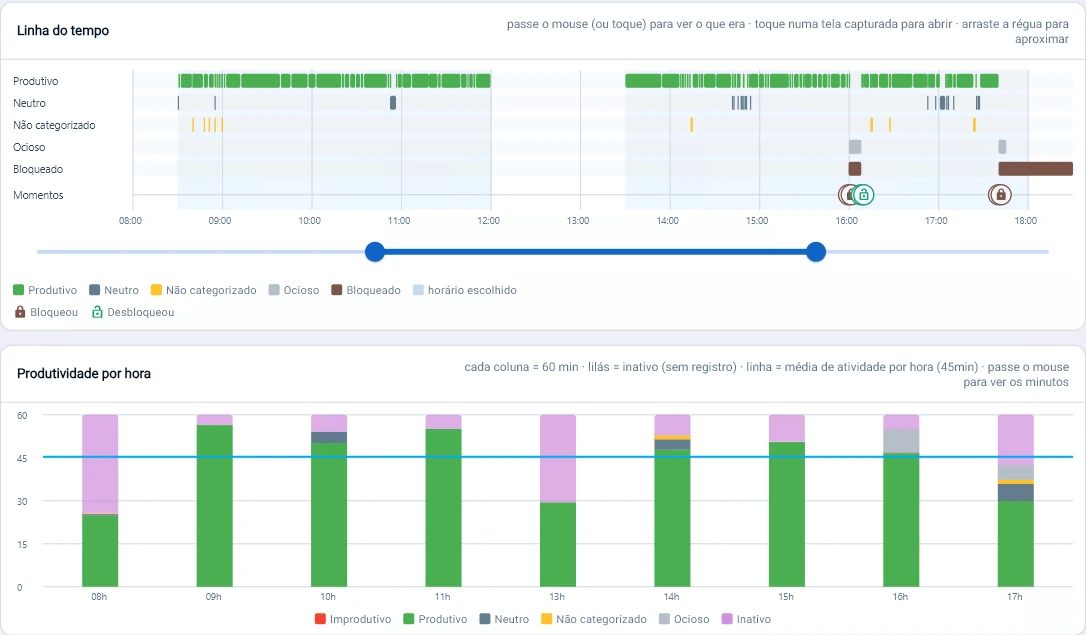Click the lock icon beside Bloqueou legend
This screenshot has width=1086, height=635.
coord(20,312)
